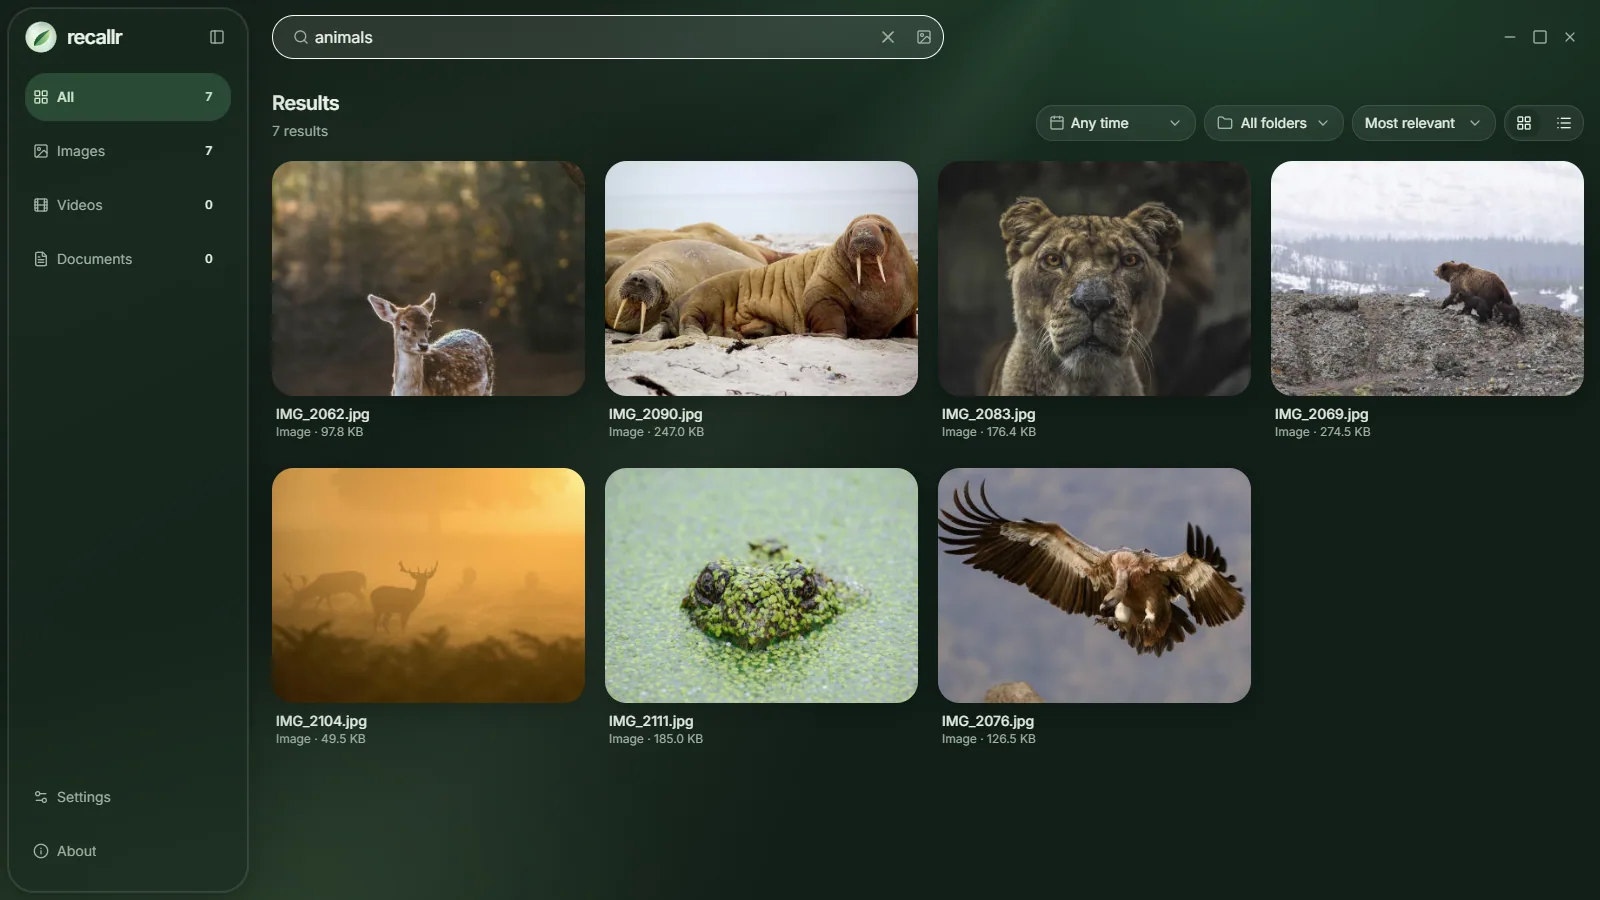Click the IMG_2062.jpg file name
1600x900 pixels.
tap(323, 414)
